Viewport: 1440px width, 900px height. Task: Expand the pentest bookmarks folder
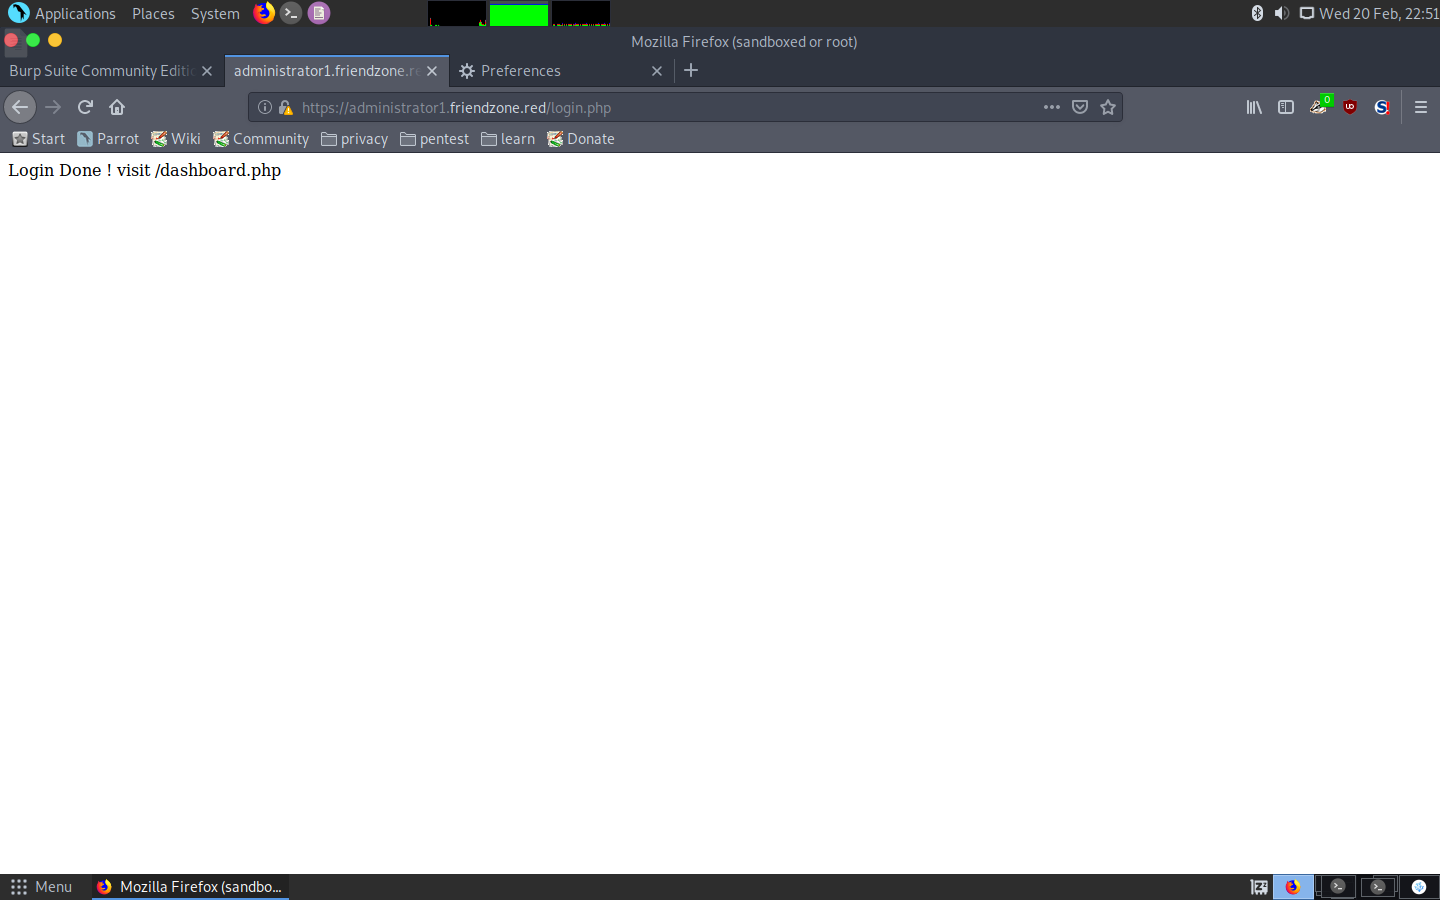(x=434, y=139)
